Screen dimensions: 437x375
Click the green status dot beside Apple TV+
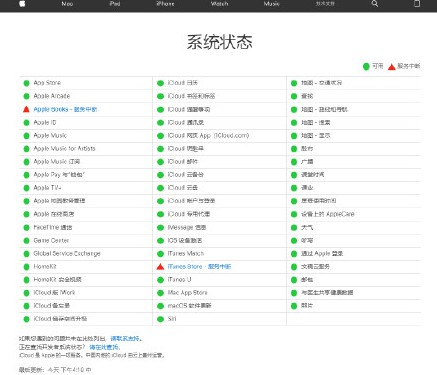(x=26, y=188)
